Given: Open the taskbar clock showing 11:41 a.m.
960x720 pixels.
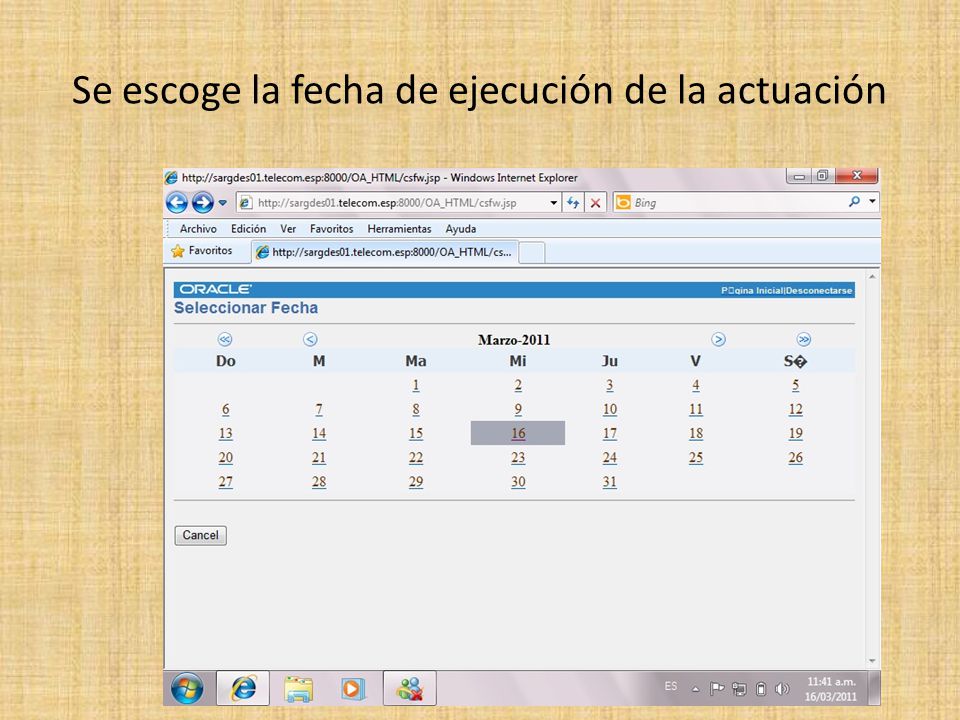Looking at the screenshot, I should click(831, 689).
